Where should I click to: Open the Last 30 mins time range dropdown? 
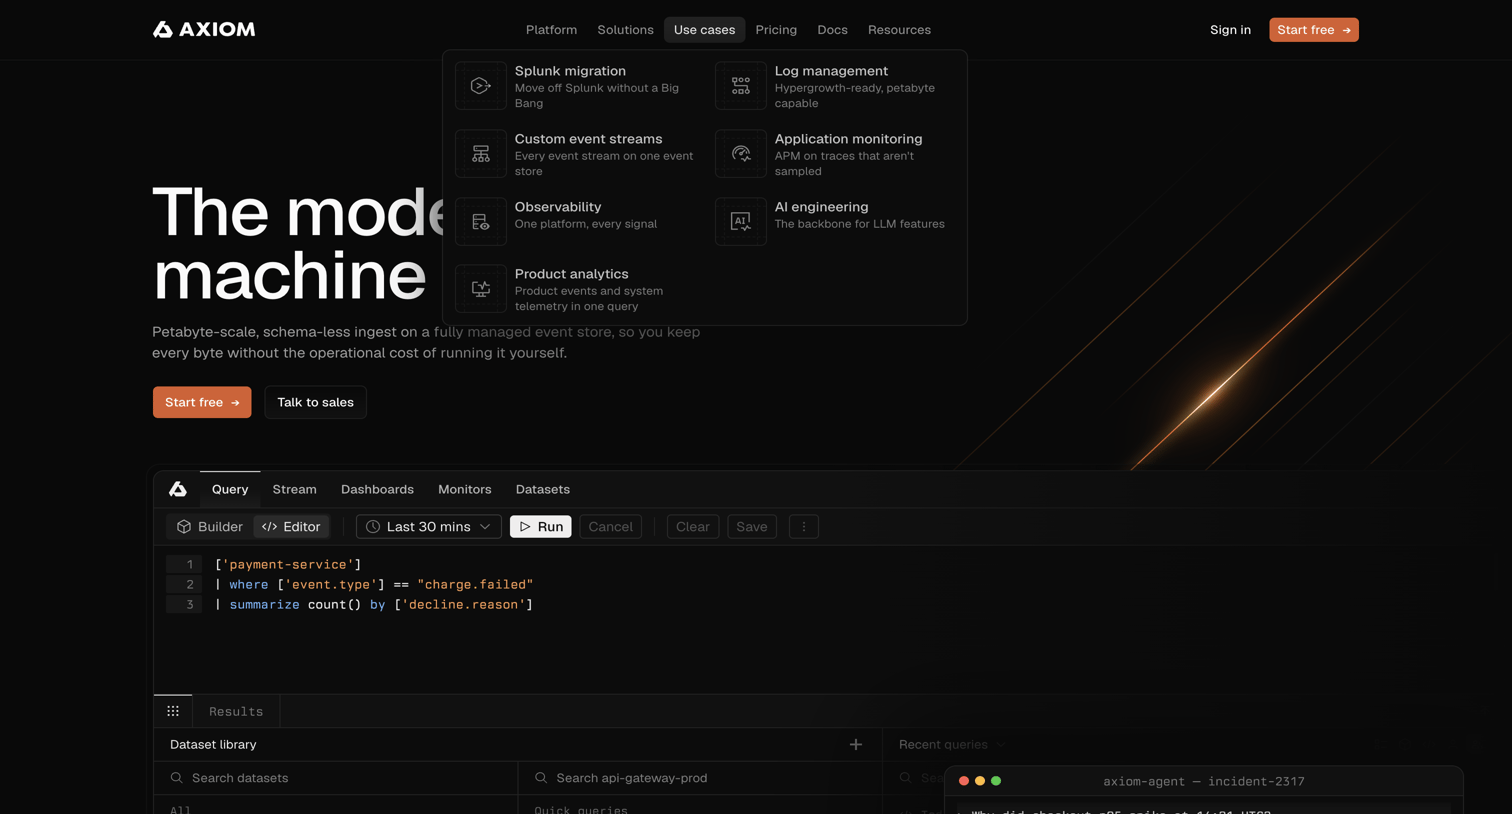pos(429,527)
